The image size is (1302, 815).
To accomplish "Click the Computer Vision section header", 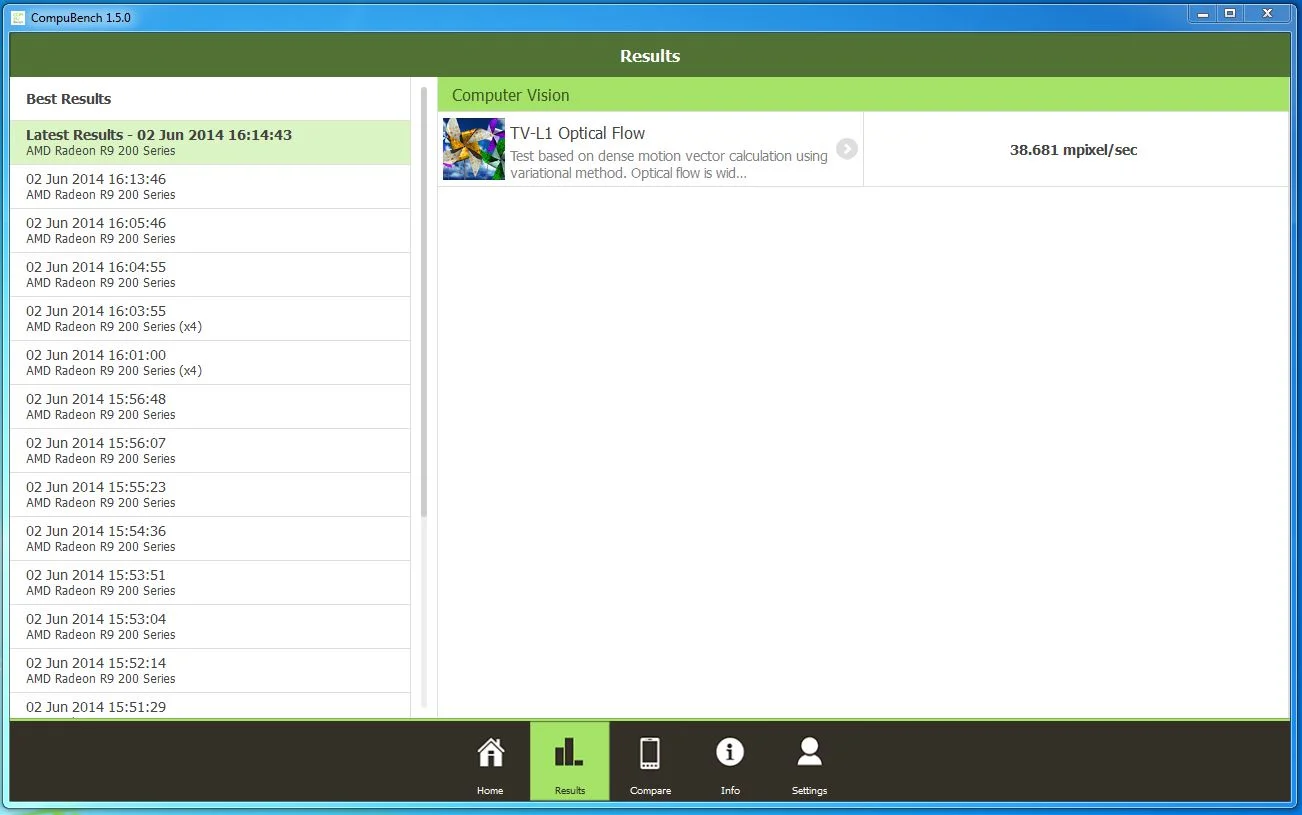I will click(x=863, y=95).
